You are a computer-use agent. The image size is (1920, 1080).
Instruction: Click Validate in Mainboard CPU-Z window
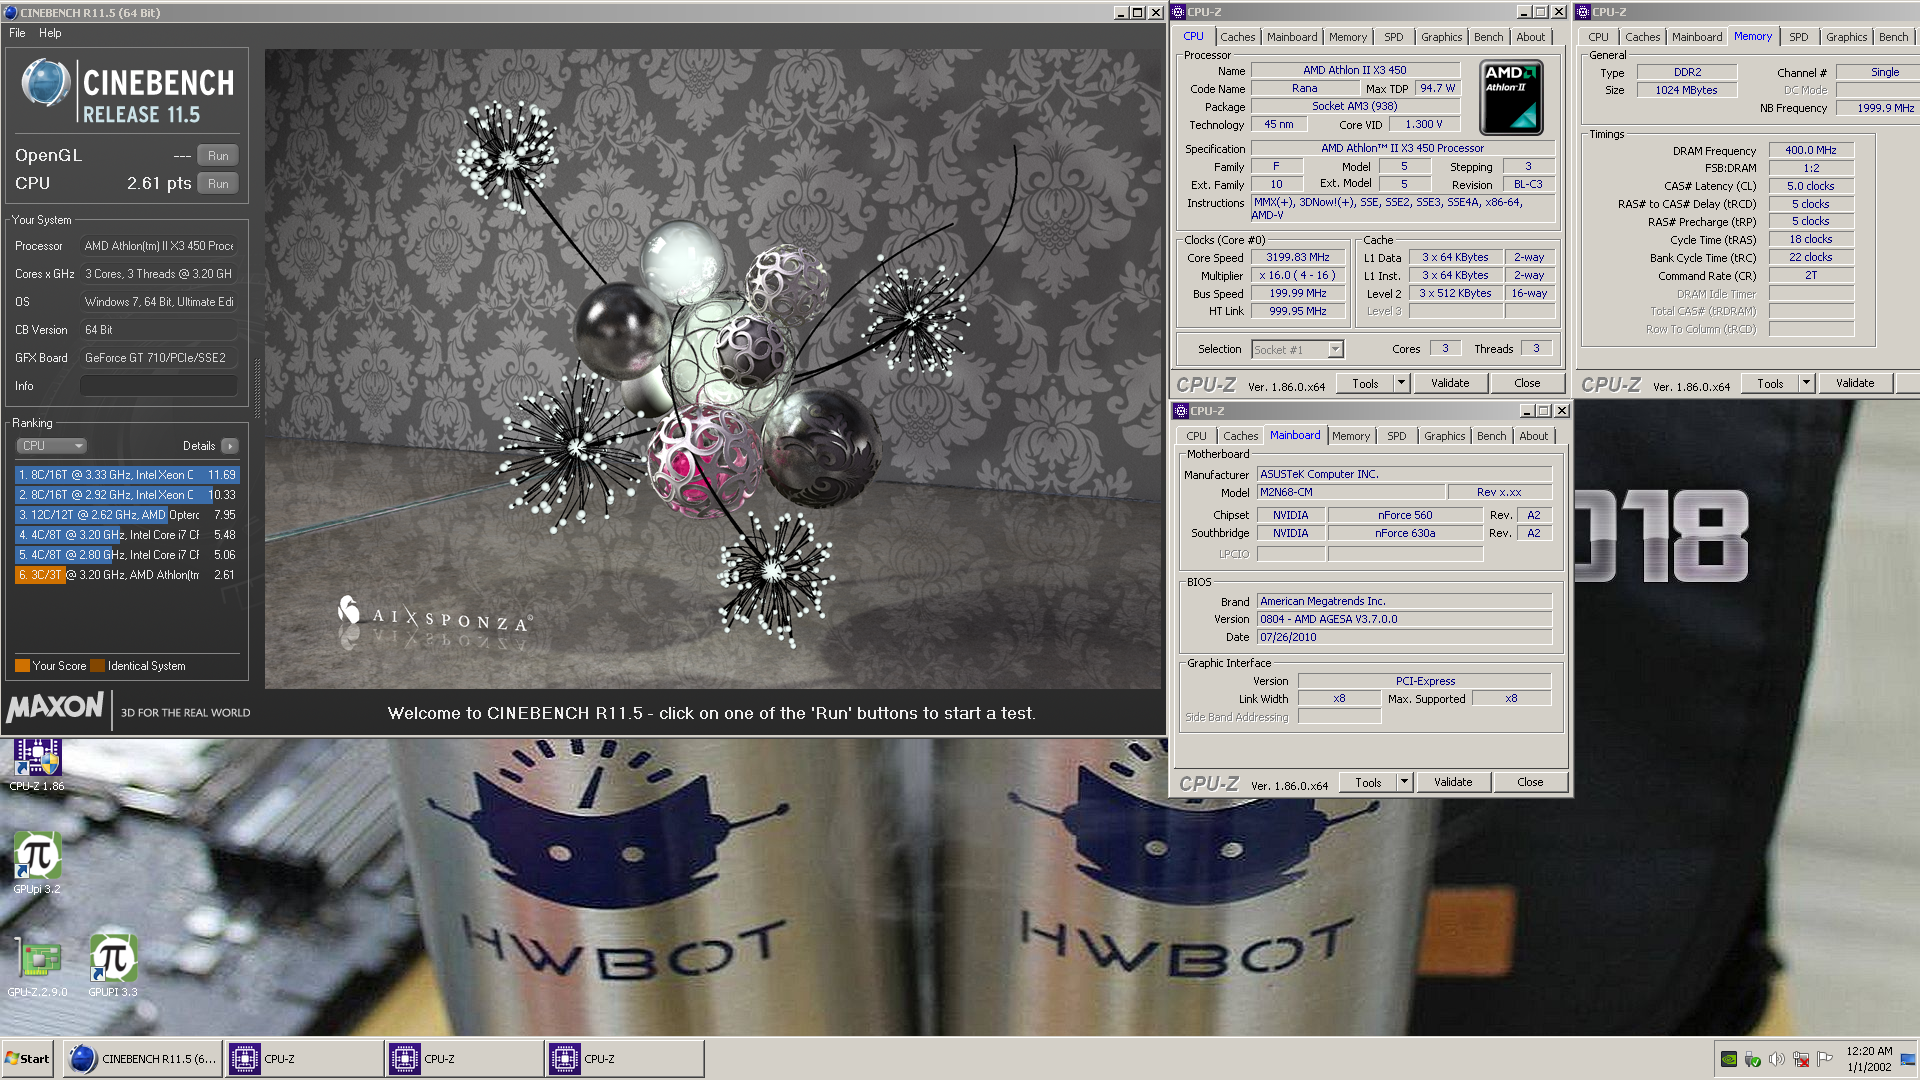point(1453,783)
